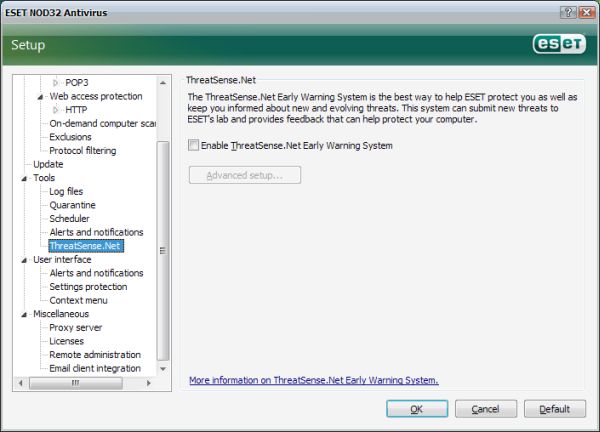Enable ThreatSense.Net Early Warning System checkbox
Viewport: 600px width, 432px height.
[193, 145]
